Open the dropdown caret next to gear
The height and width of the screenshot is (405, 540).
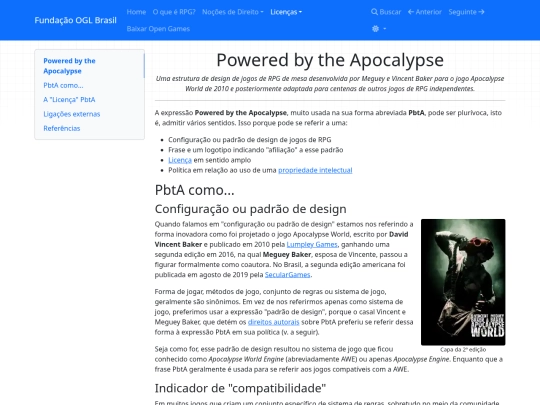[x=384, y=29]
